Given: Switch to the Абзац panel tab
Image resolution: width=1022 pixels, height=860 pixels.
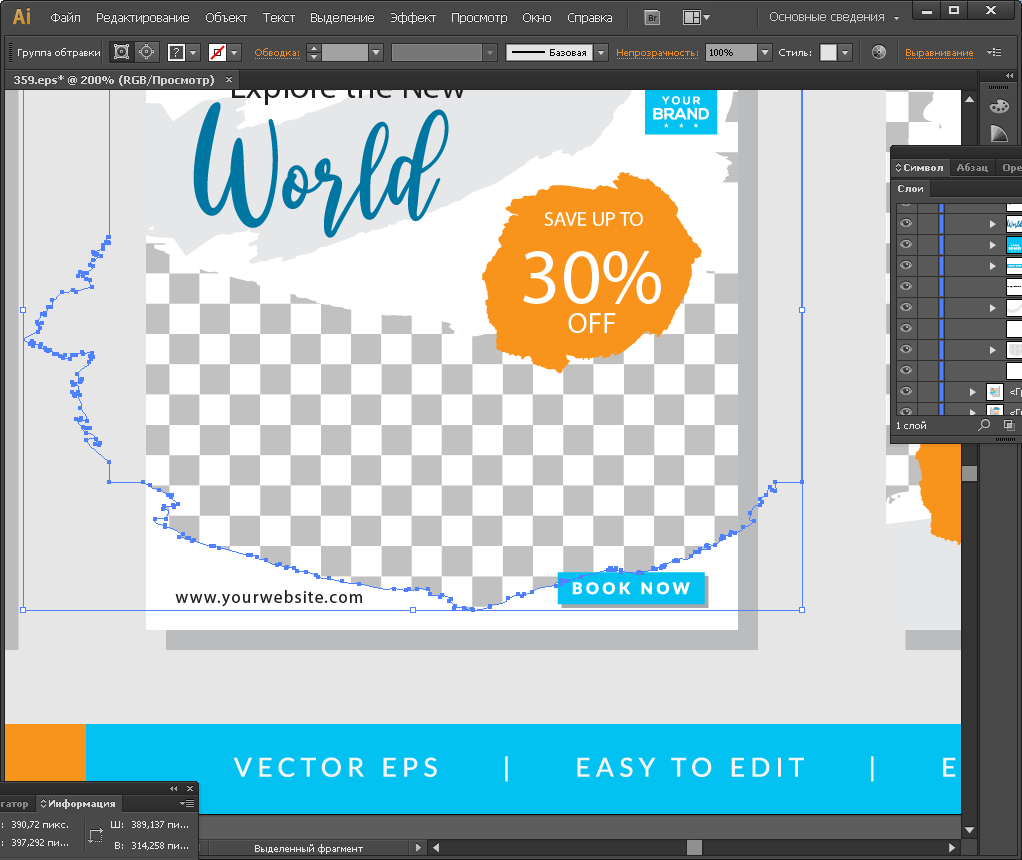Looking at the screenshot, I should 971,168.
